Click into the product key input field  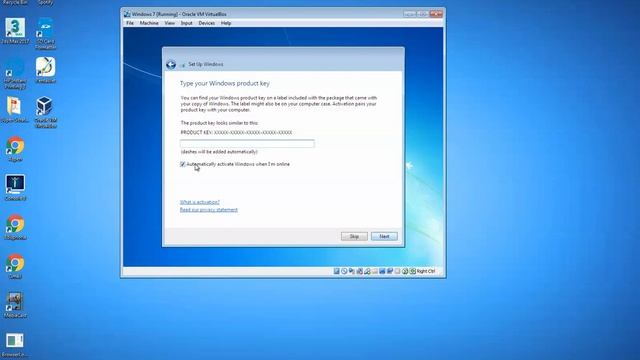(247, 143)
